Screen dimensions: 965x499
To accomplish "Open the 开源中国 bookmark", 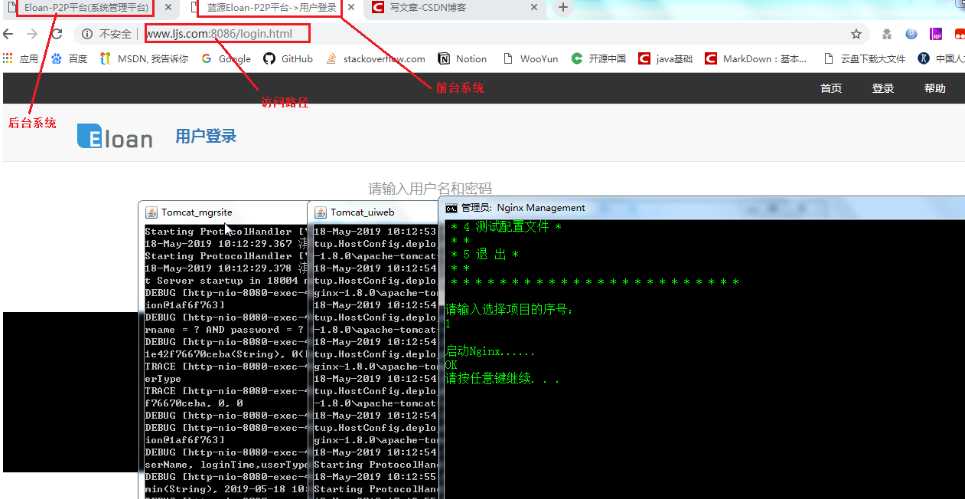I will point(598,59).
